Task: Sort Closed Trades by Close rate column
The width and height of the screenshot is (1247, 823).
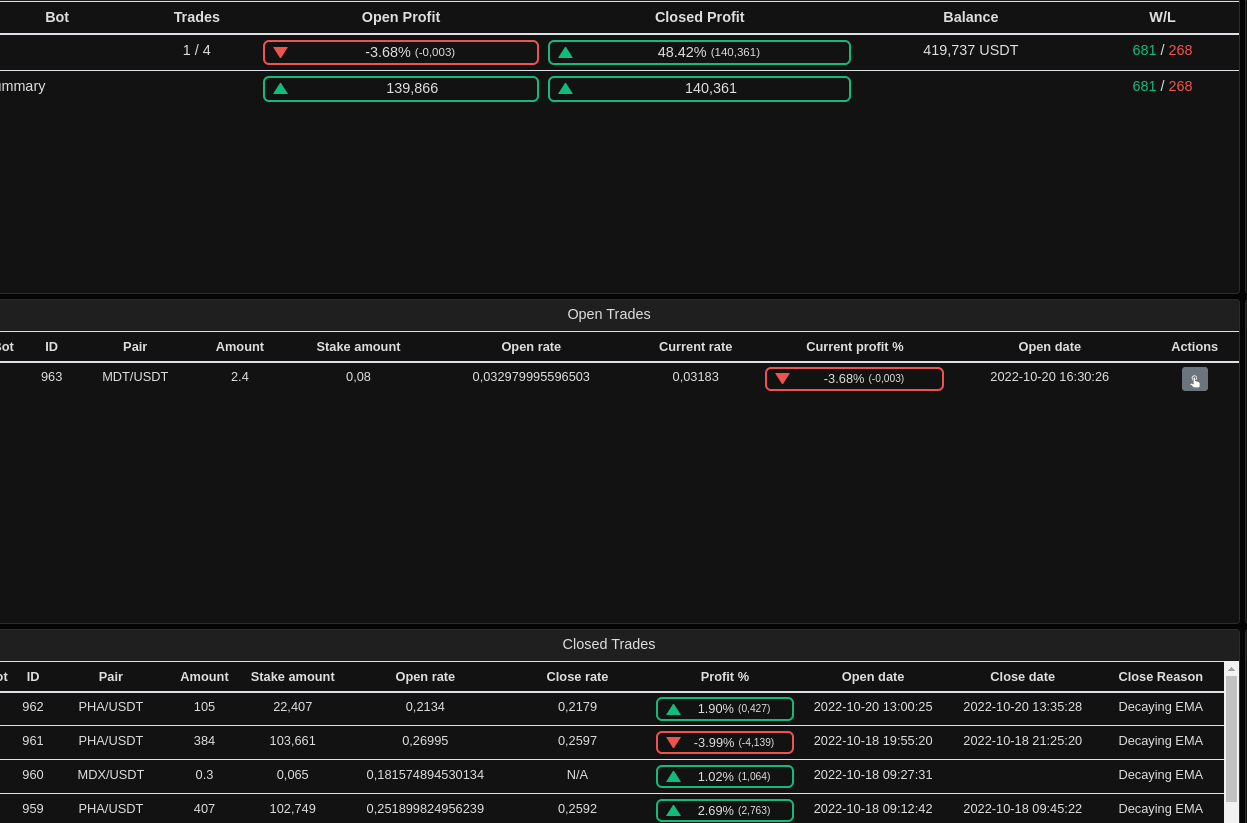Action: tap(577, 677)
